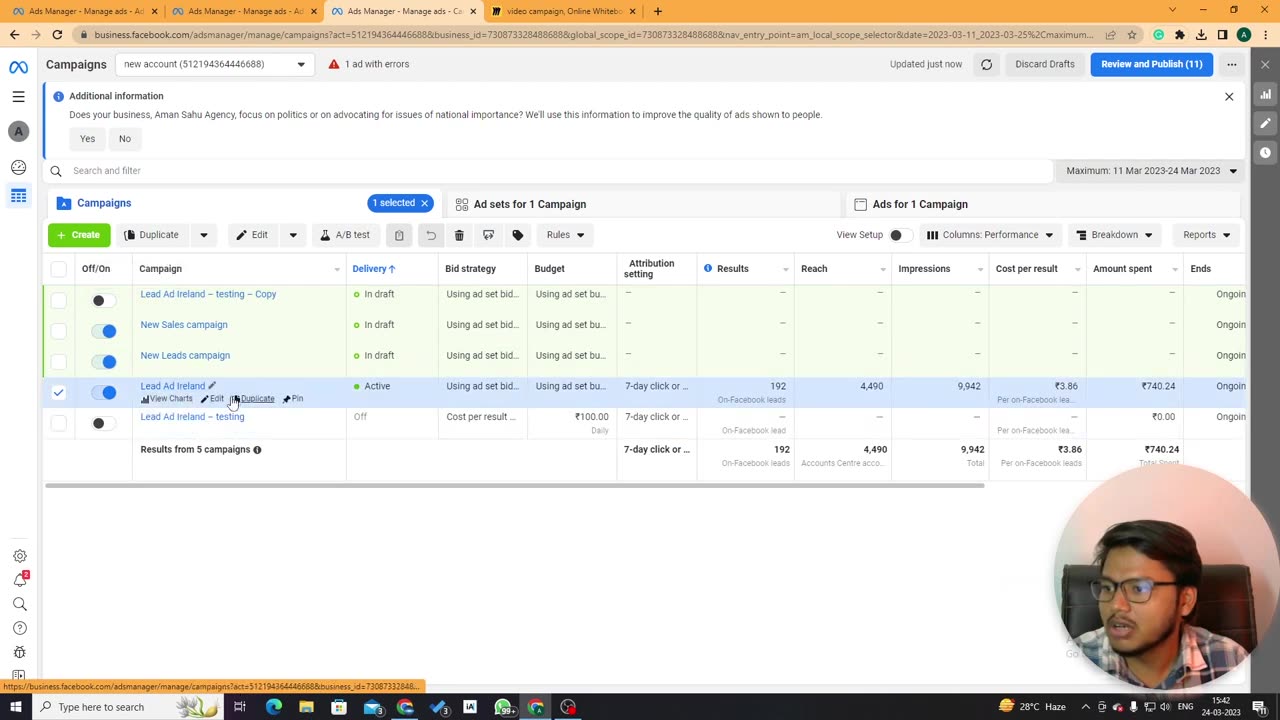Image resolution: width=1280 pixels, height=720 pixels.
Task: Open the sidebar settings gear
Action: point(19,556)
